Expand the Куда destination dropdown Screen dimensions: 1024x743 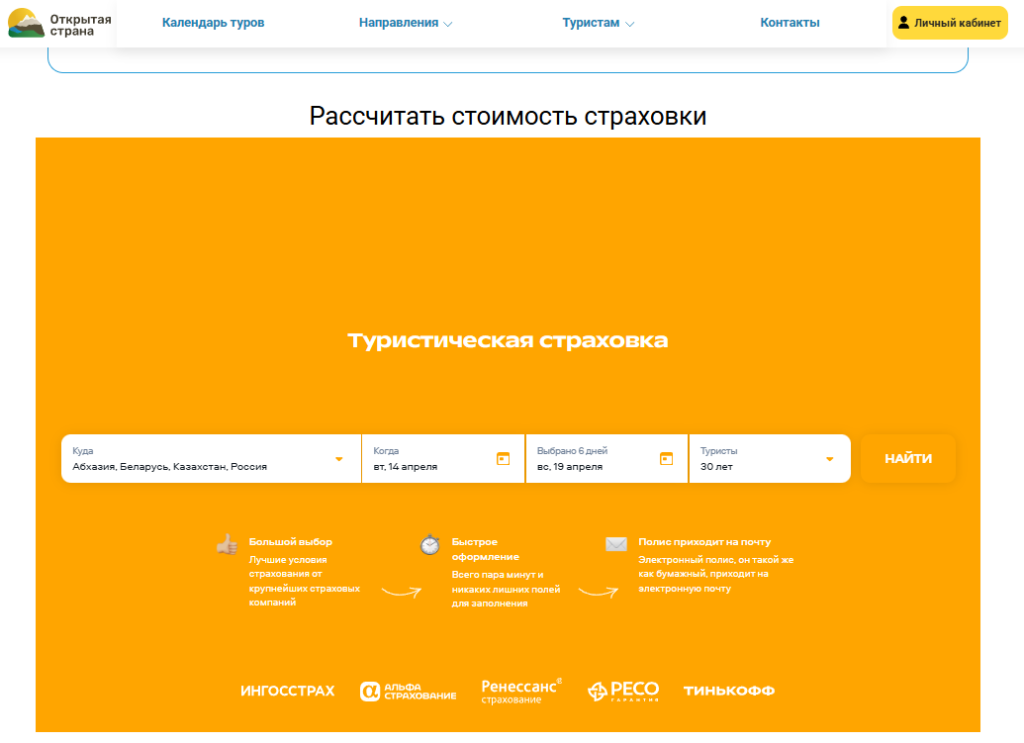coord(338,459)
